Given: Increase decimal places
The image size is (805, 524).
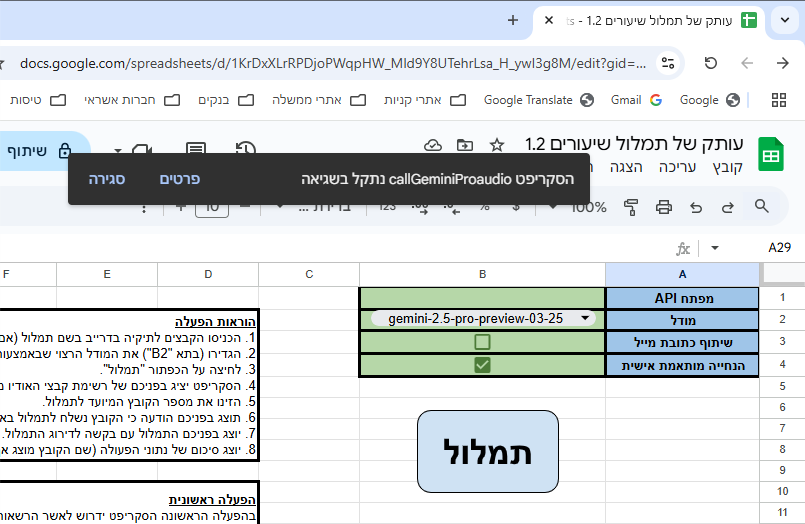Looking at the screenshot, I should tap(420, 208).
